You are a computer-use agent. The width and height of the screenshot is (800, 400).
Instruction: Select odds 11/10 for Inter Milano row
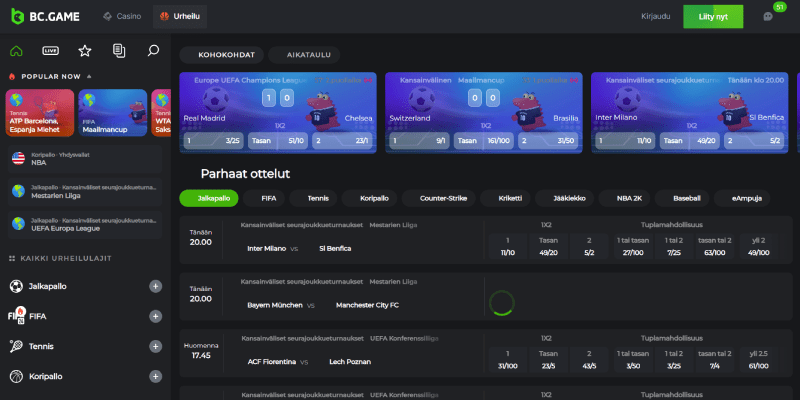point(508,246)
